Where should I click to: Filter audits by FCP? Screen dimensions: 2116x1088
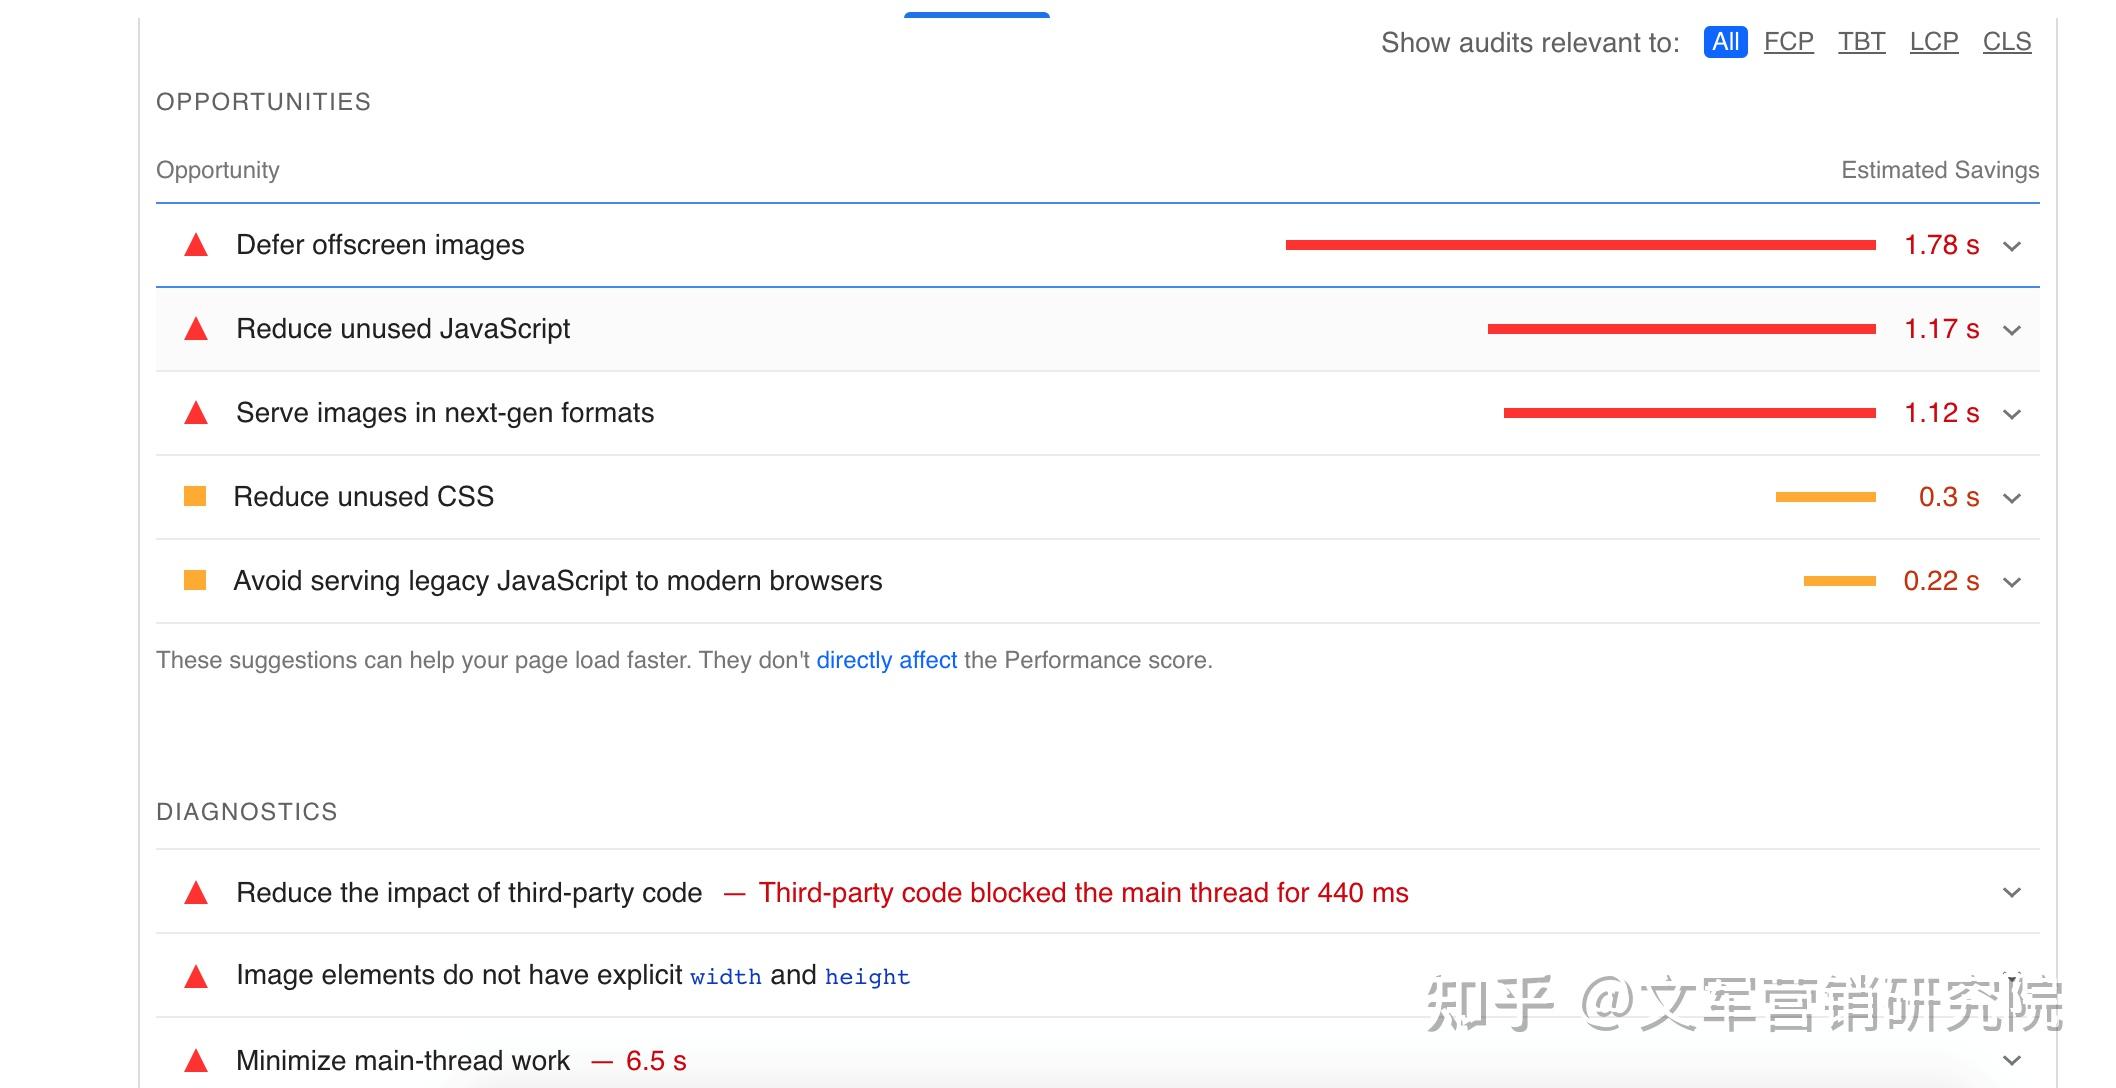tap(1788, 42)
